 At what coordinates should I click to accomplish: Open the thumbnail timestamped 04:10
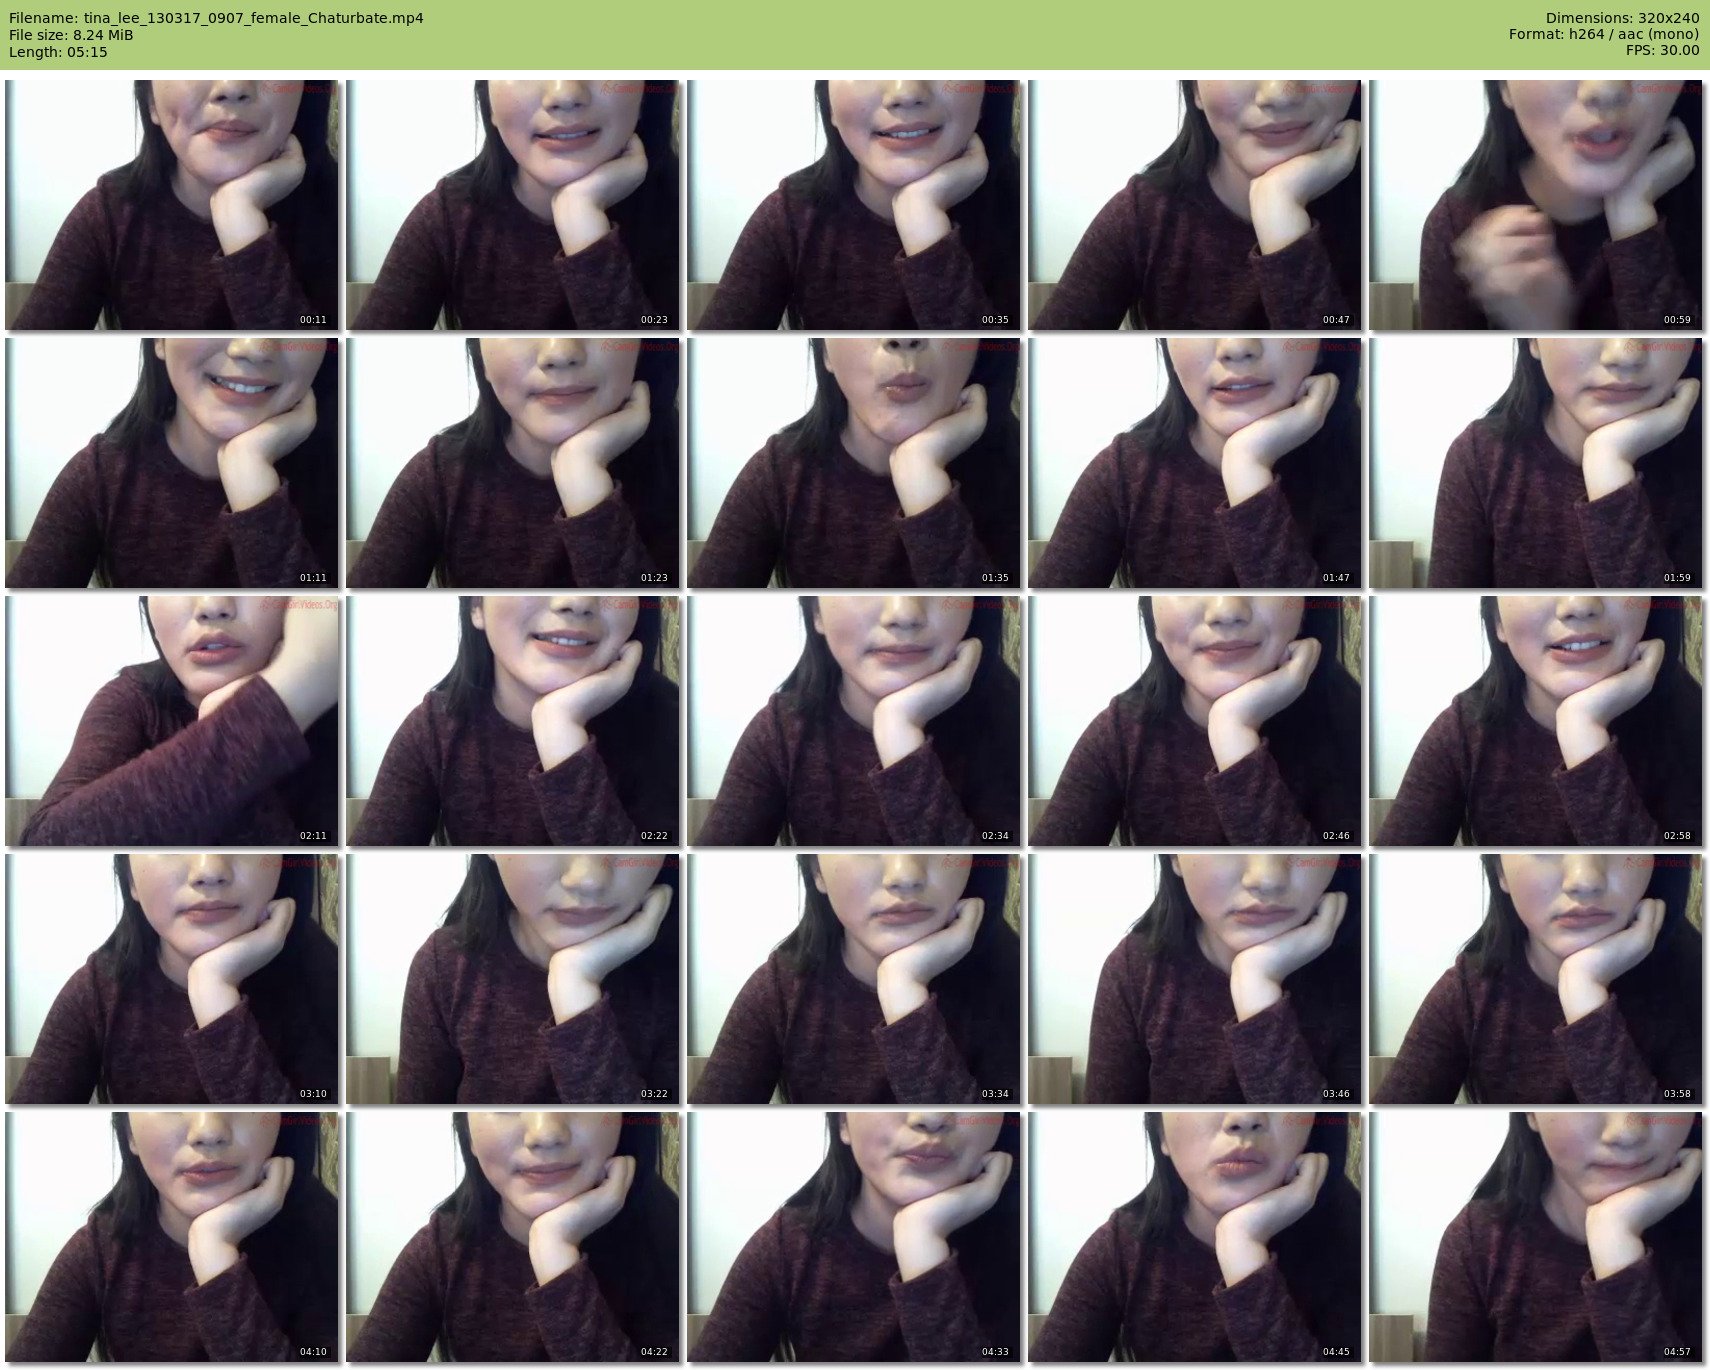(172, 1237)
